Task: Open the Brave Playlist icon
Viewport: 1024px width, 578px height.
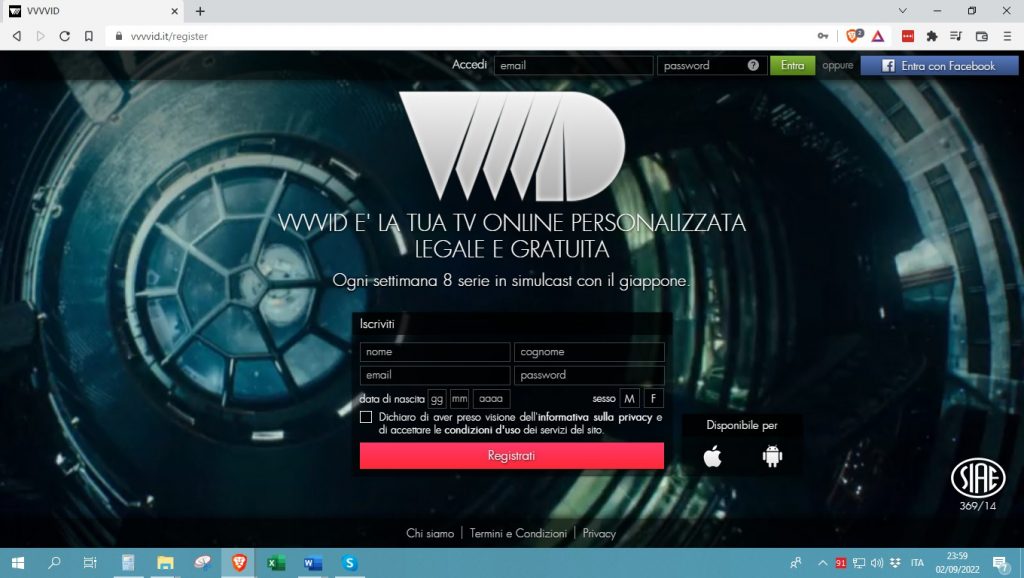Action: tap(957, 36)
